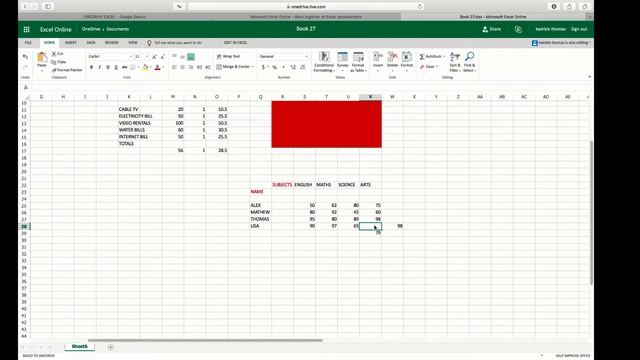Image resolution: width=640 pixels, height=360 pixels.
Task: Collapse the ribbon with the chevron
Action: [x=589, y=77]
